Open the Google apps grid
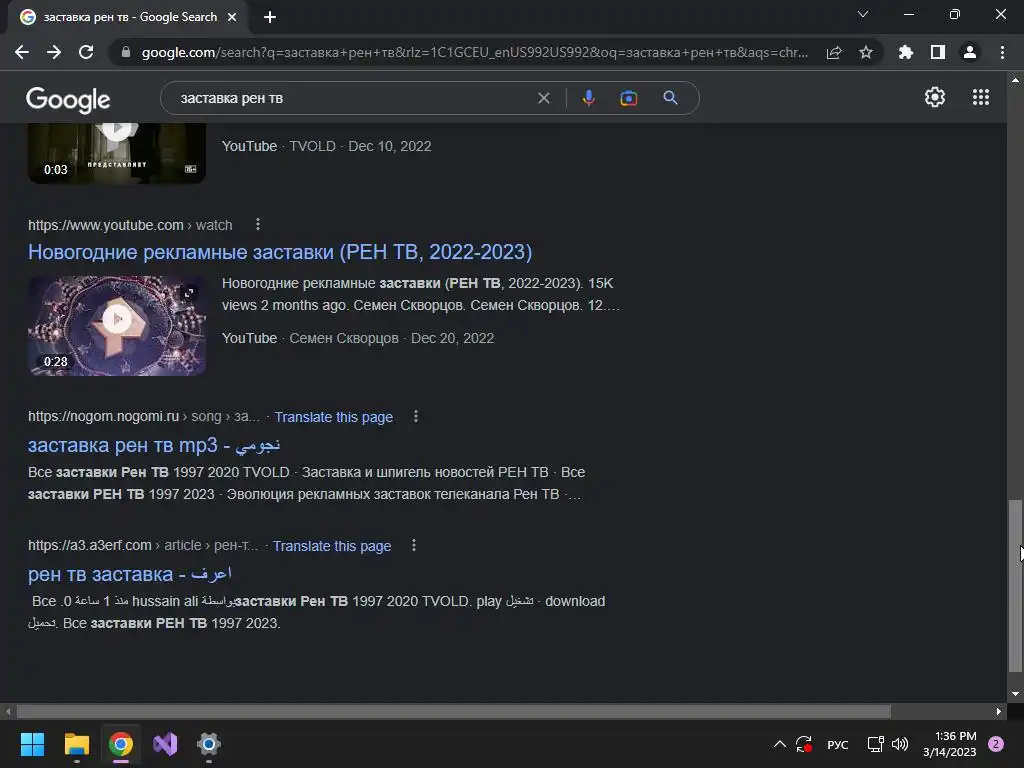 (981, 97)
